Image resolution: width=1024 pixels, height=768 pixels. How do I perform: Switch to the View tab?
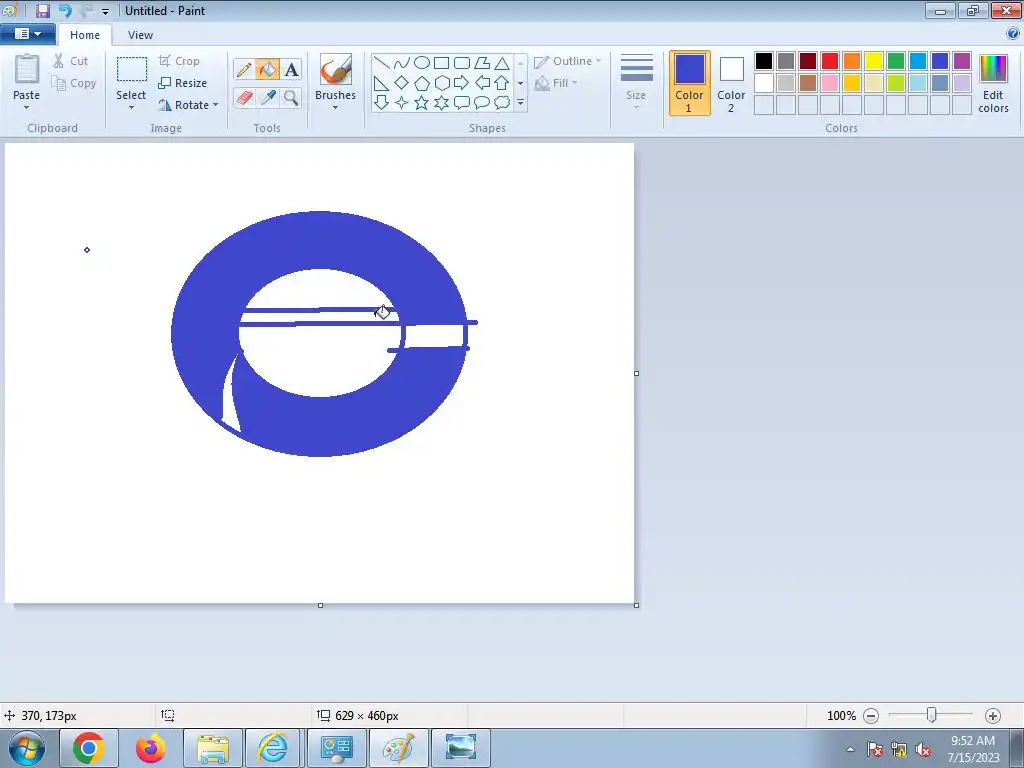click(x=140, y=35)
